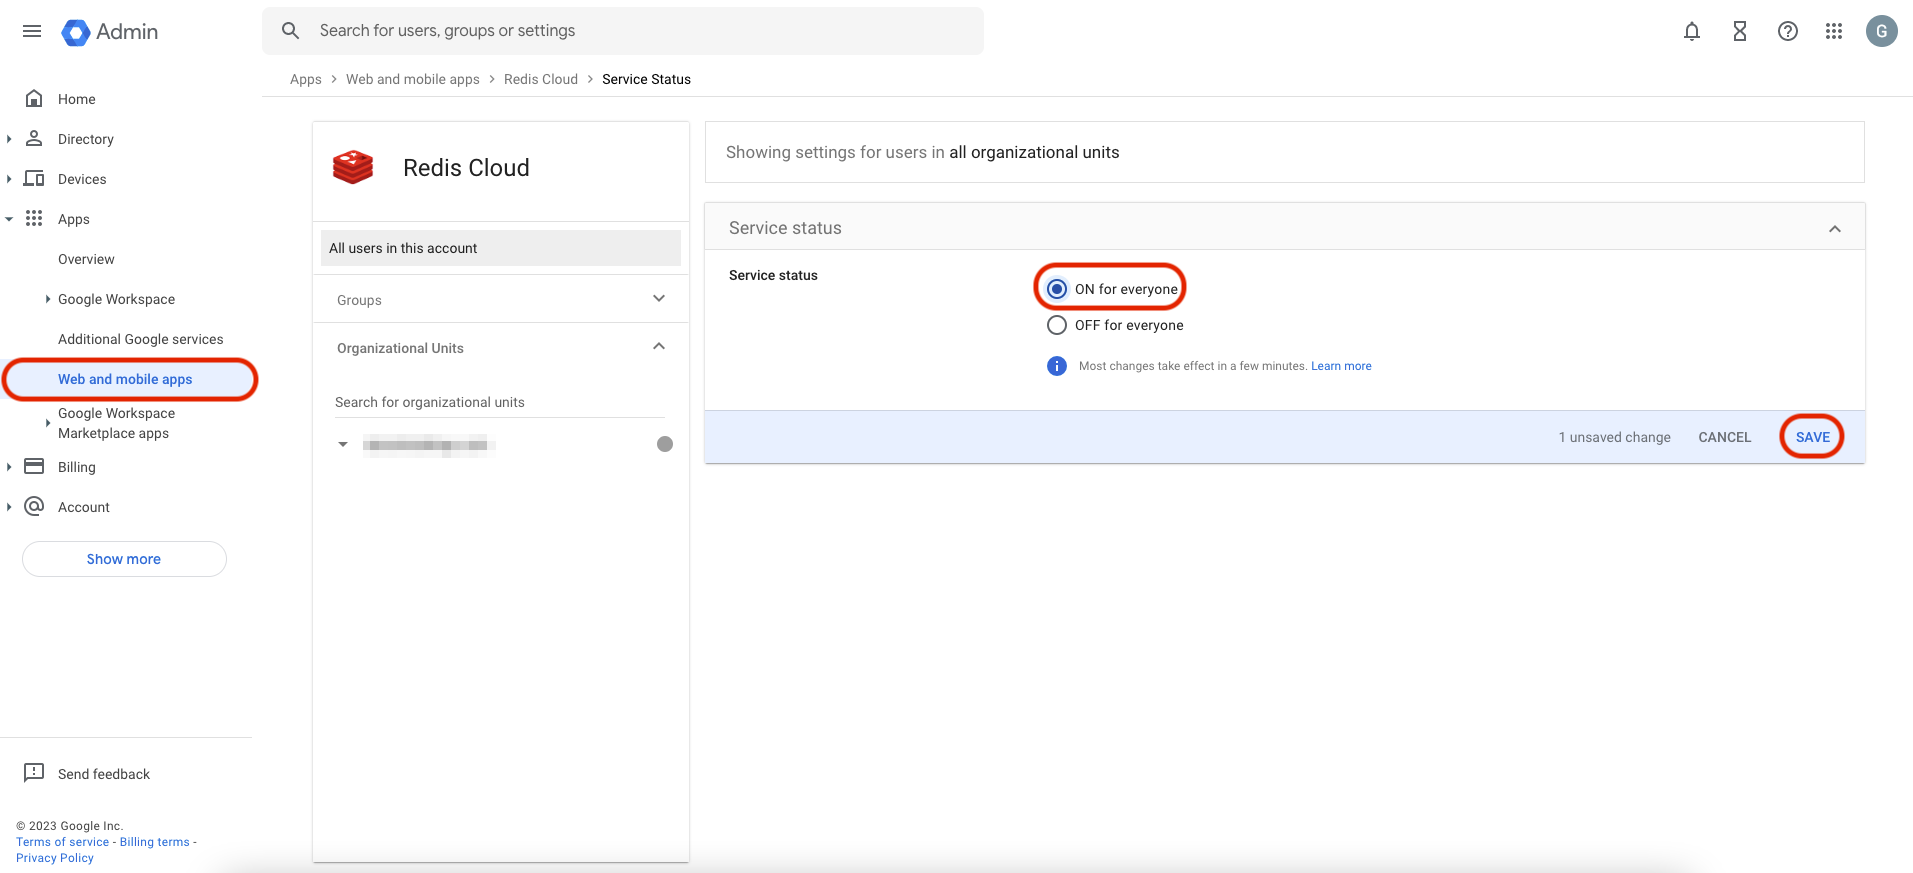Viewport: 1913px width, 873px height.
Task: Open Additional Google services in sidebar
Action: (140, 339)
